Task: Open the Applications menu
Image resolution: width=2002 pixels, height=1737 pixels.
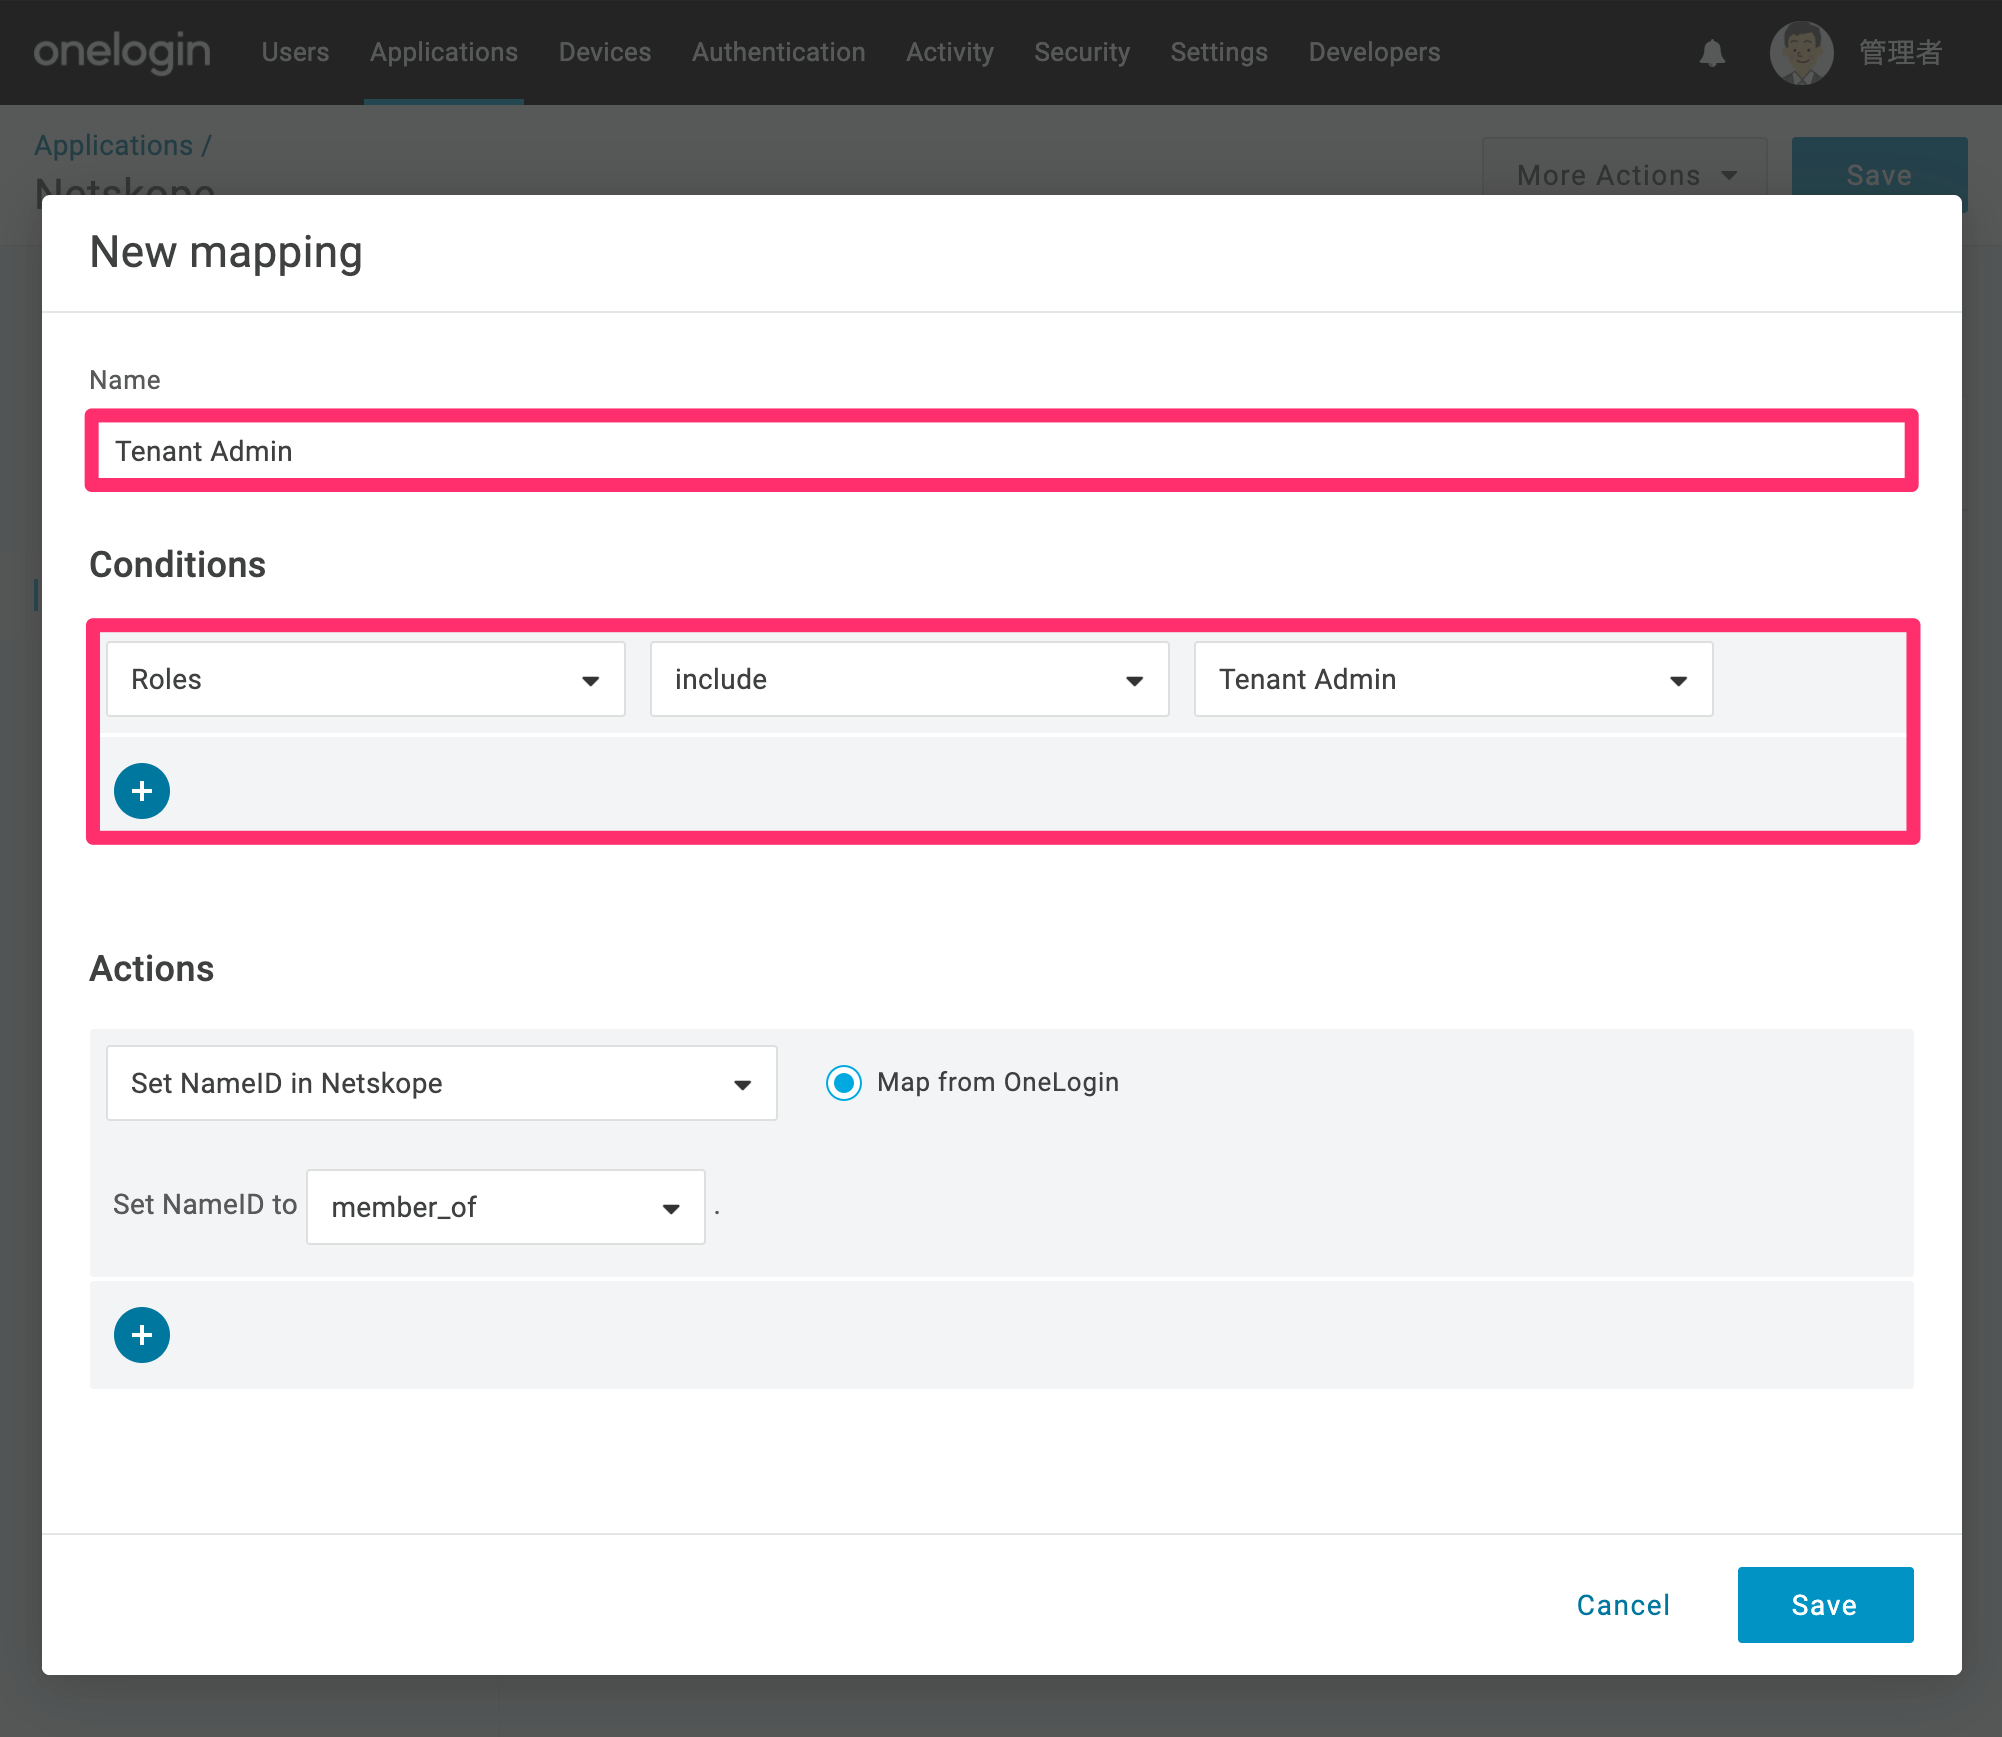Action: [x=444, y=52]
